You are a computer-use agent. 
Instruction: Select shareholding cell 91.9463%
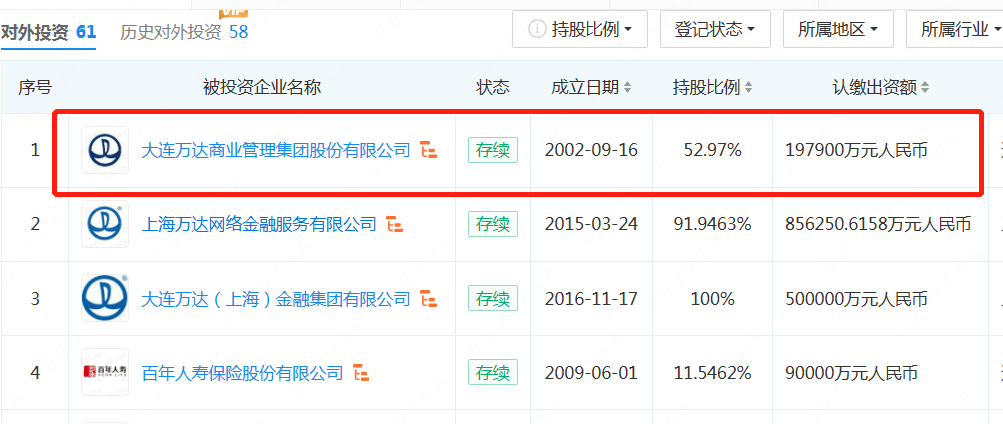pos(713,225)
